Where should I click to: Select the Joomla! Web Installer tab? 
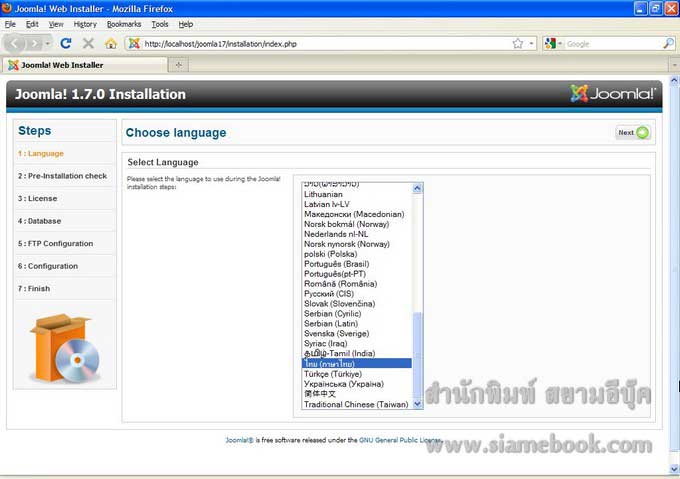(x=85, y=65)
